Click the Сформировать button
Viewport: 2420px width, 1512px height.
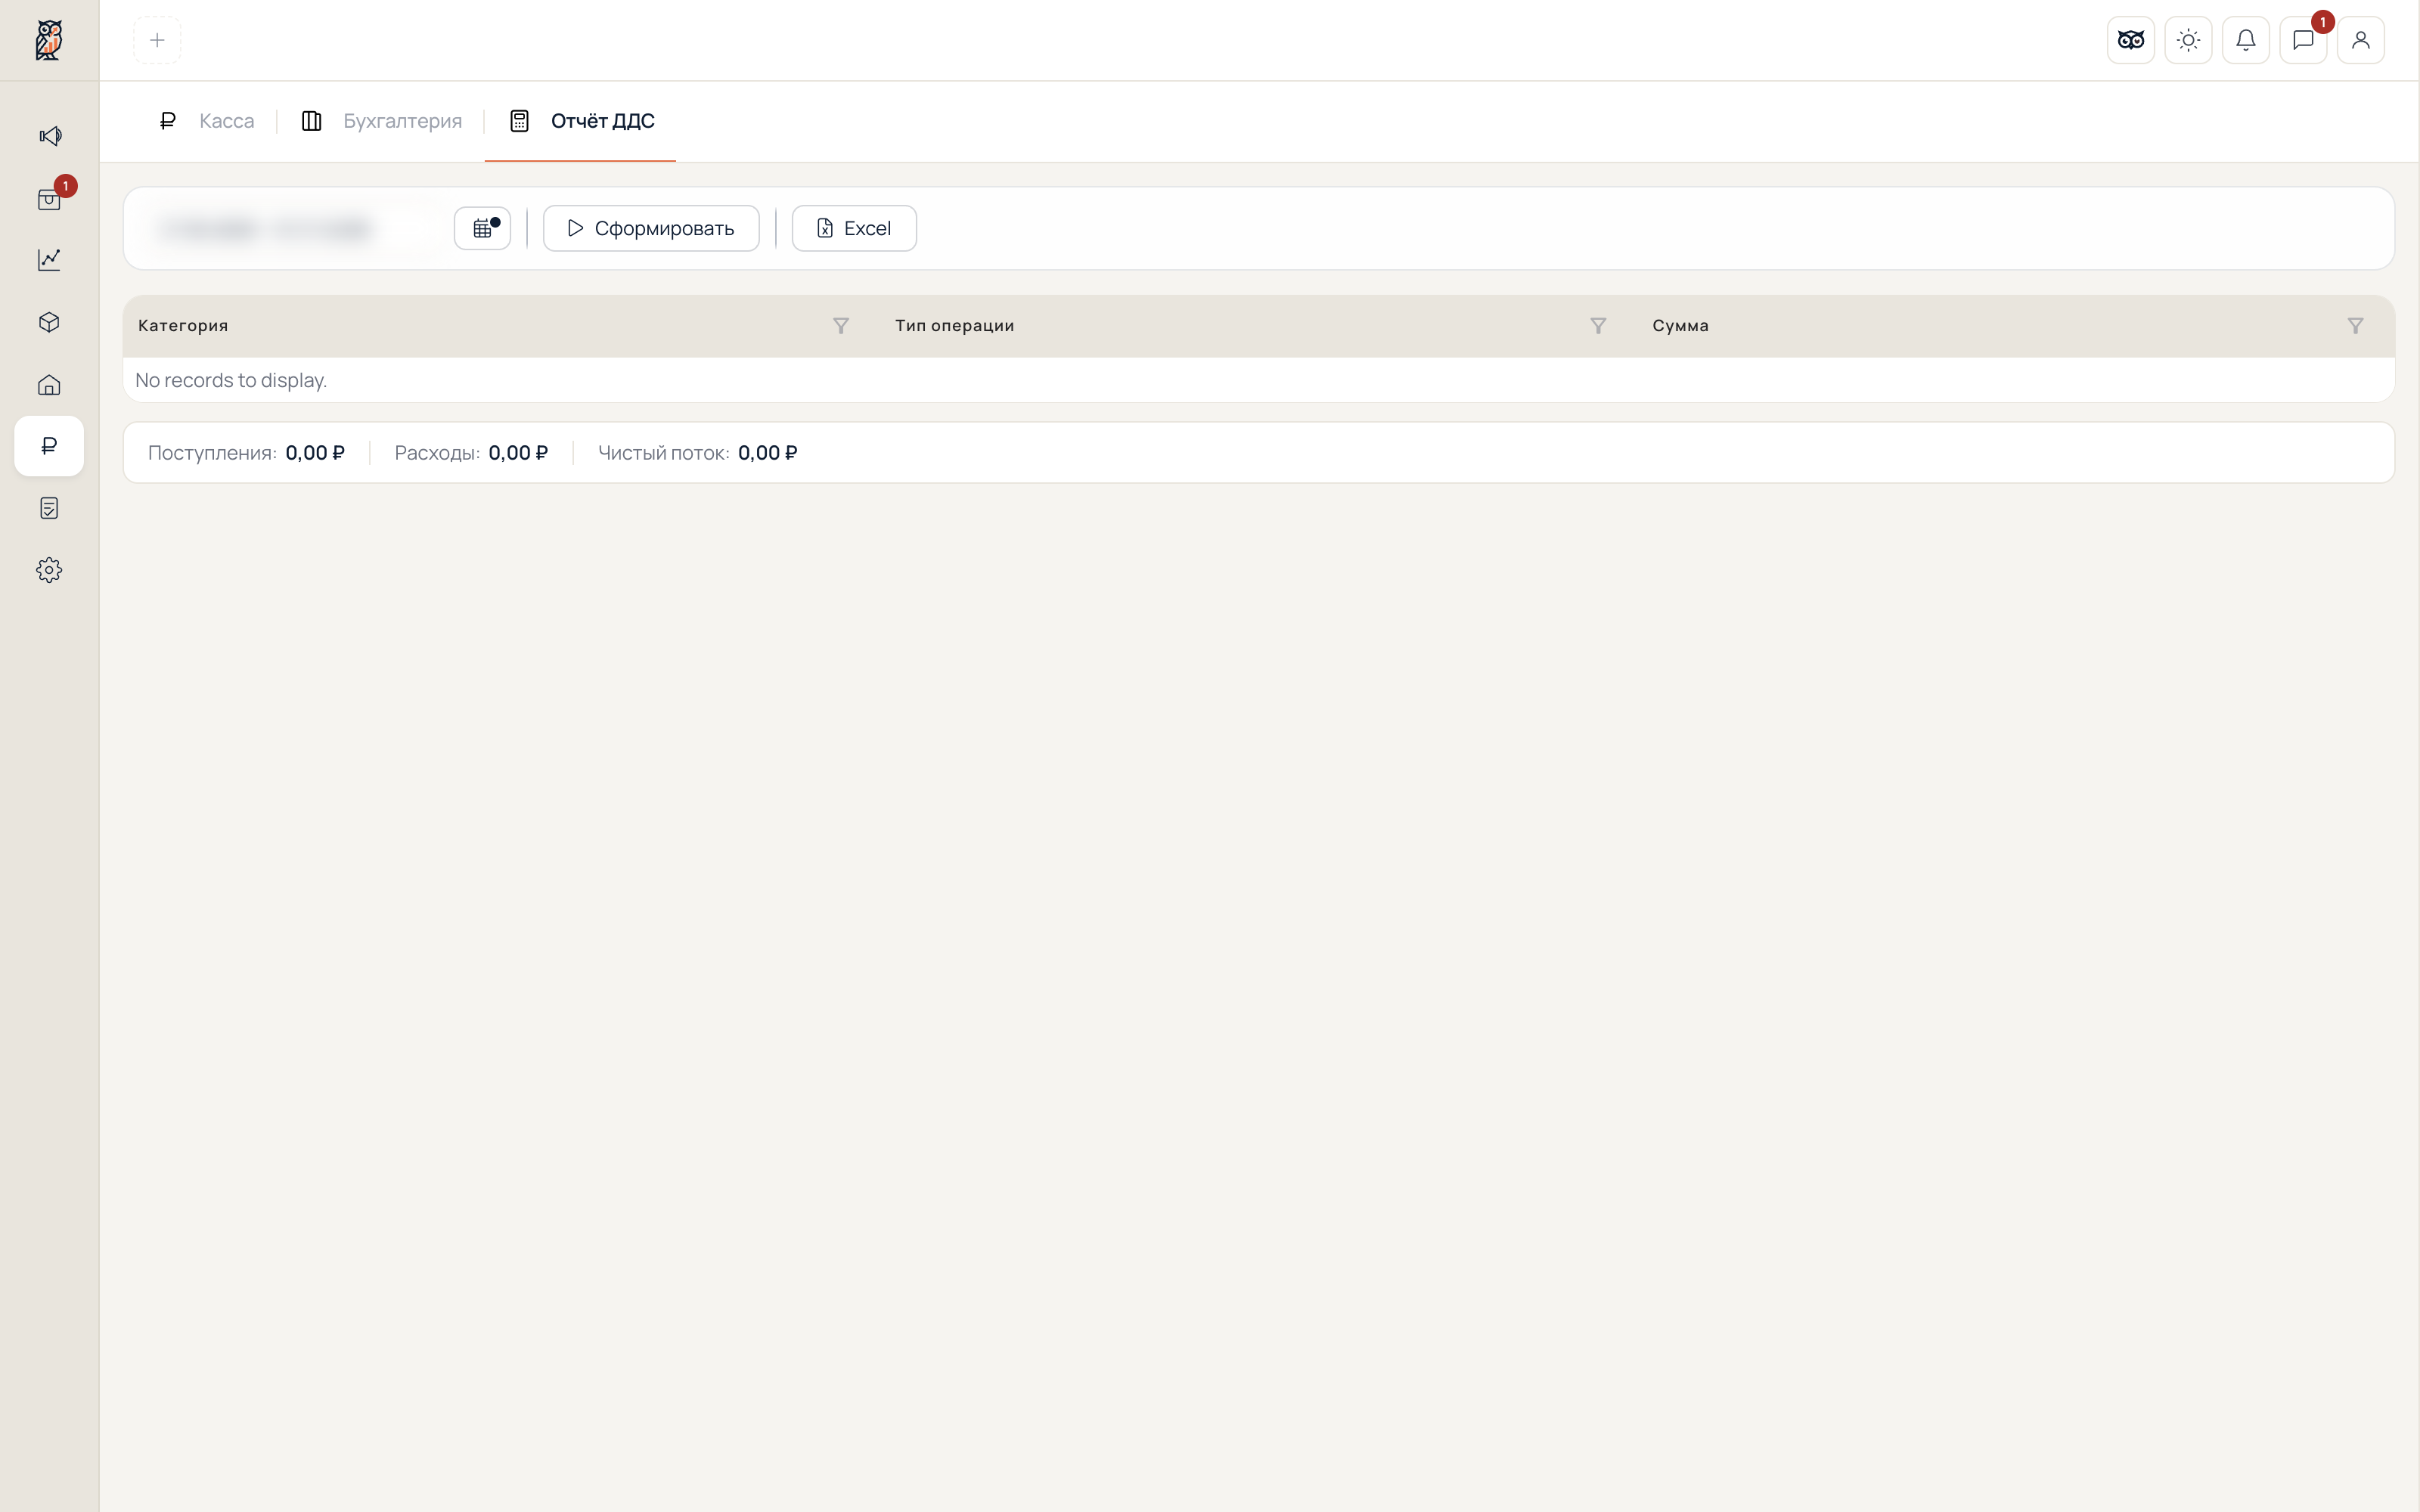[x=651, y=228]
